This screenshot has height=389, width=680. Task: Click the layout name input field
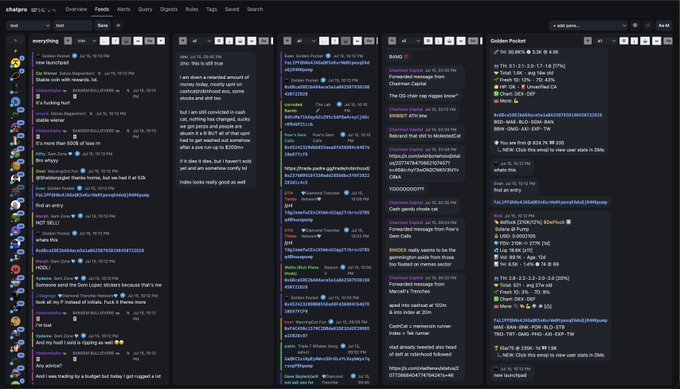pos(73,26)
